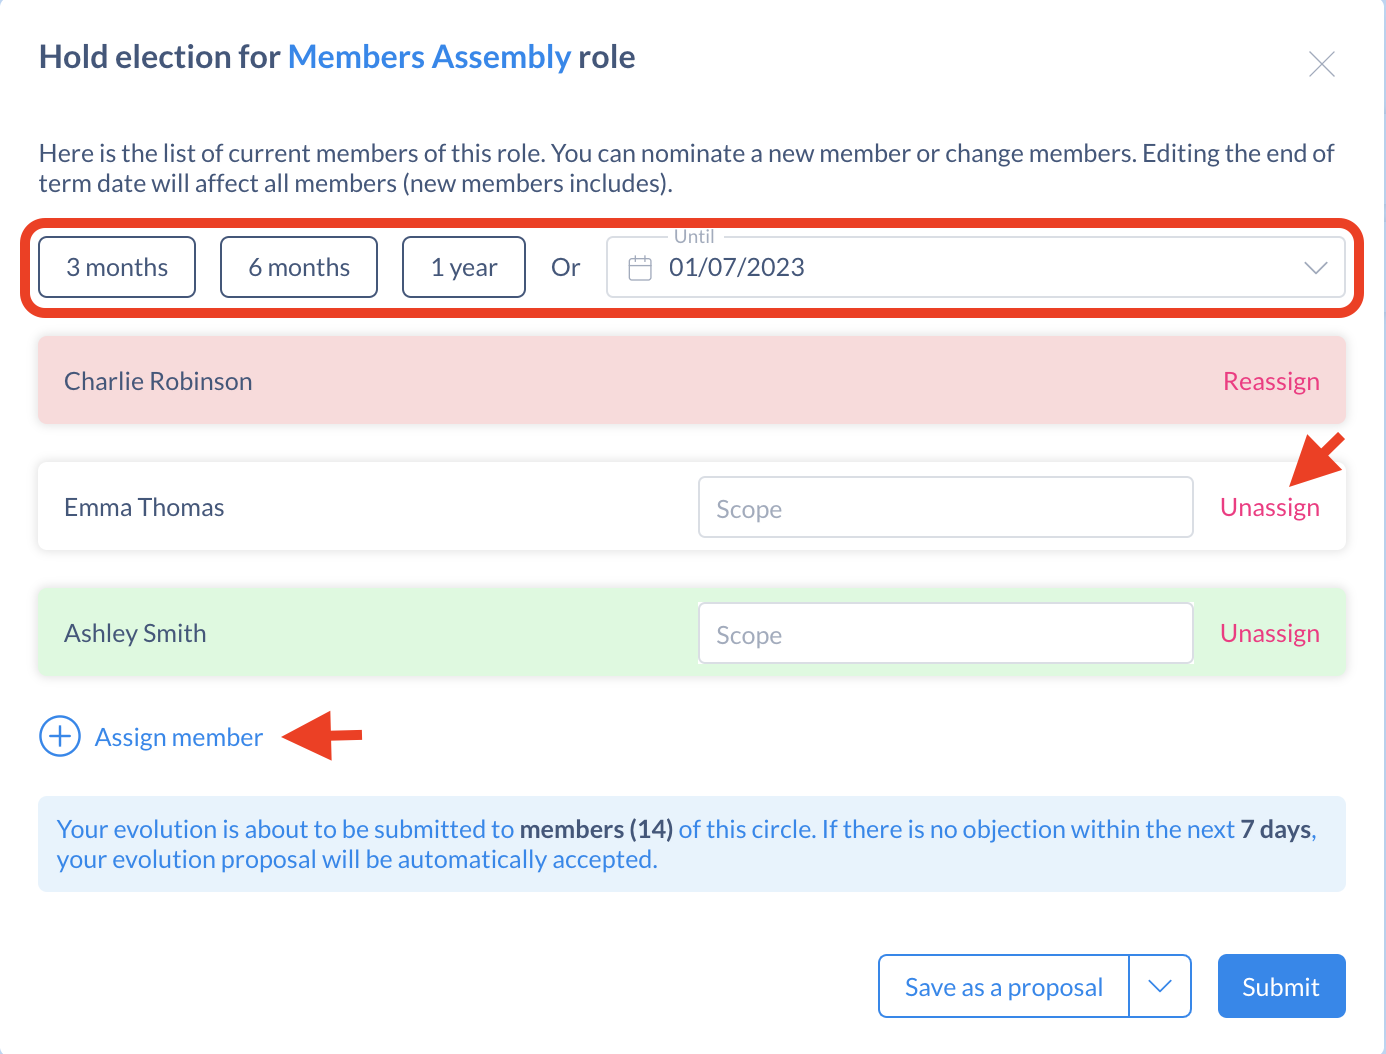Click the Save as a proposal button

pos(1004,986)
